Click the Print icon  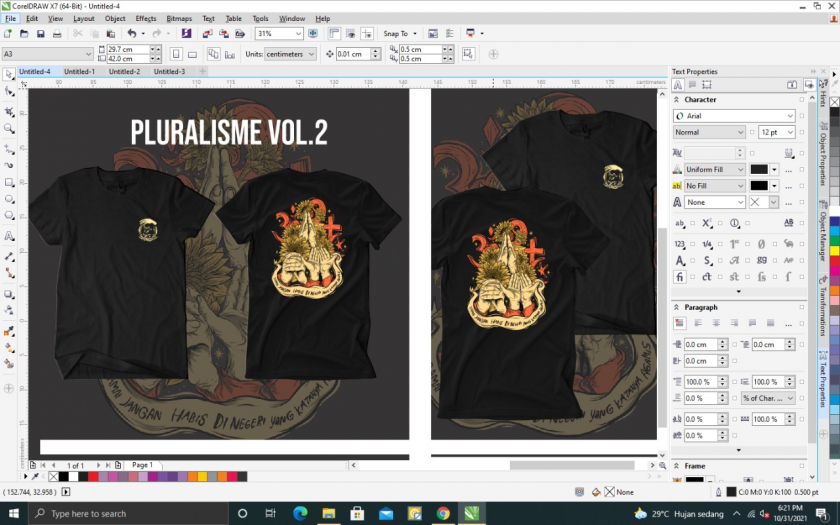(x=57, y=33)
